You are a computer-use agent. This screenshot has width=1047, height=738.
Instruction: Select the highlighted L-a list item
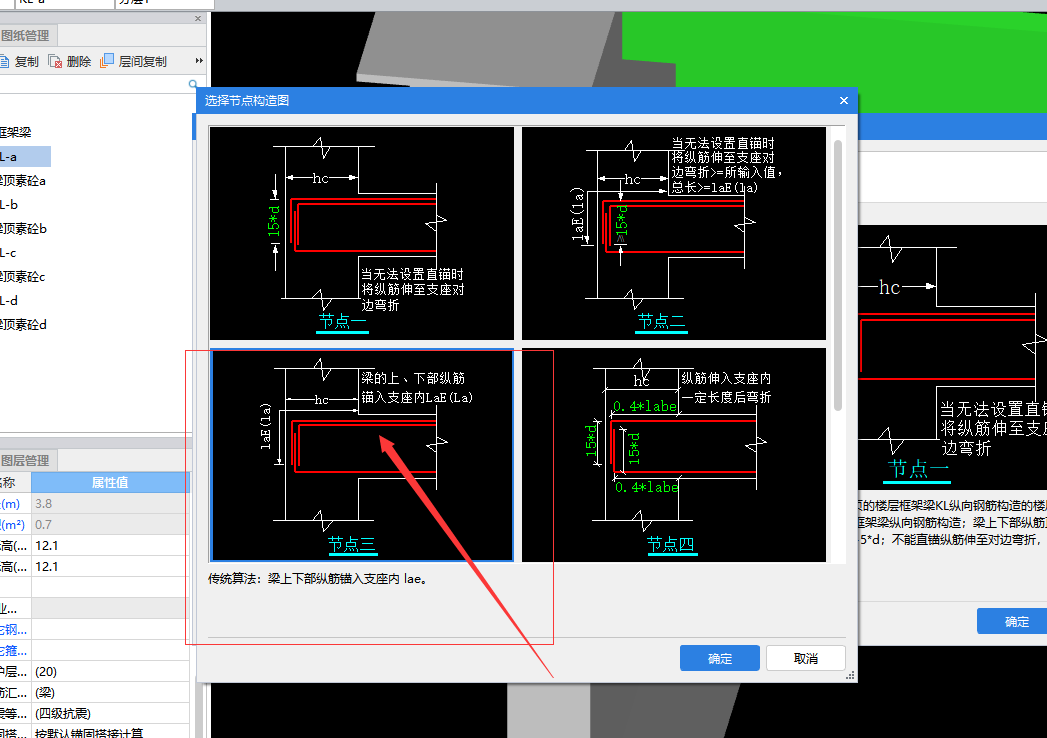click(25, 157)
